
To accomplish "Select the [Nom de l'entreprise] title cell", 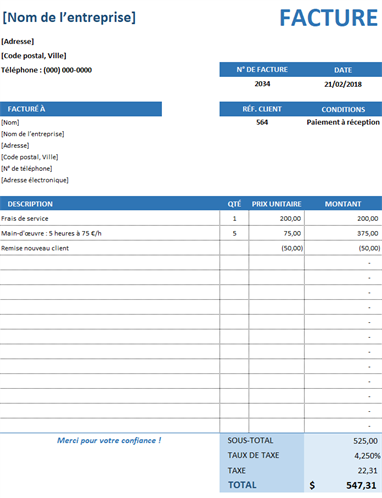I will click(69, 17).
